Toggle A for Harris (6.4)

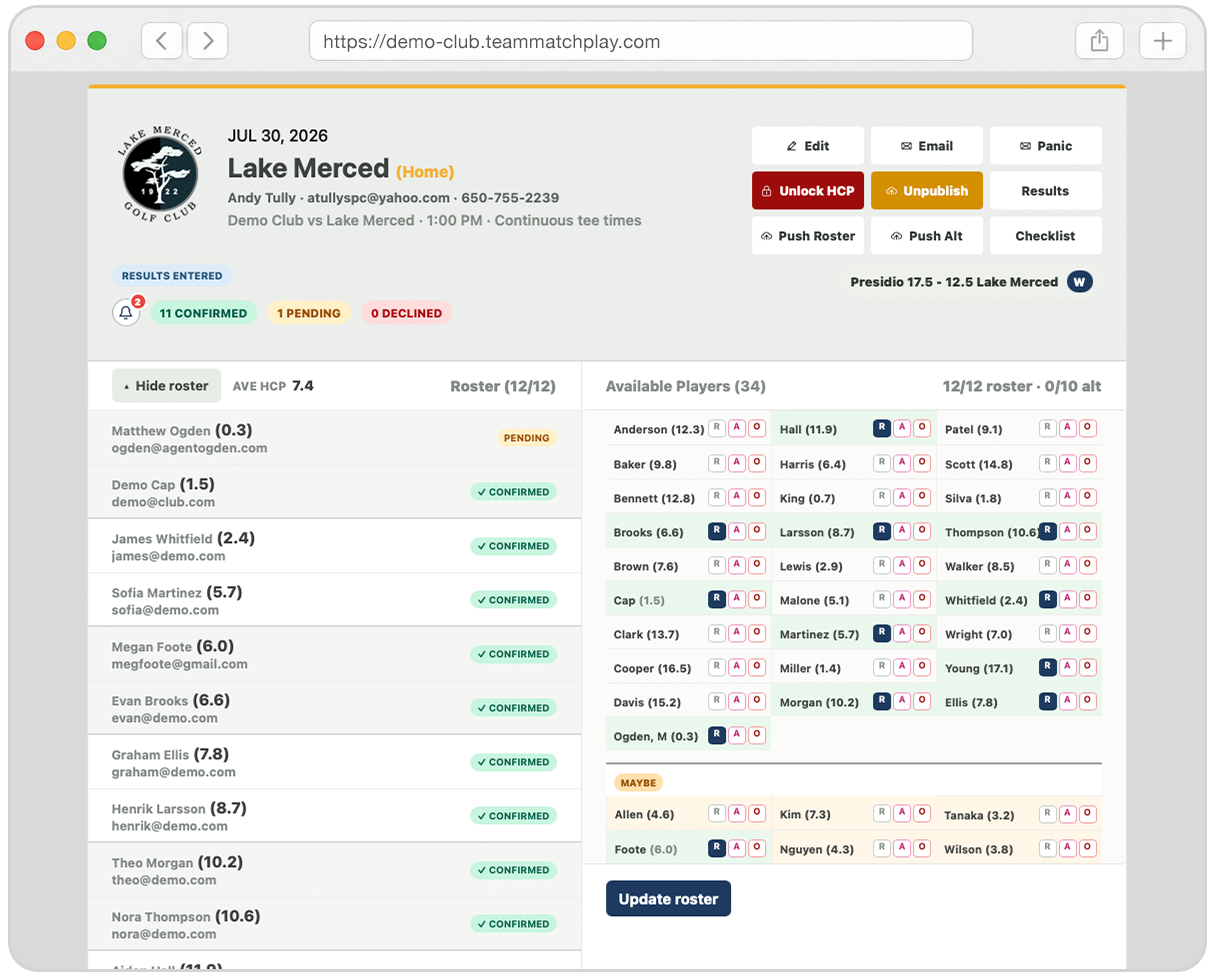pos(902,463)
